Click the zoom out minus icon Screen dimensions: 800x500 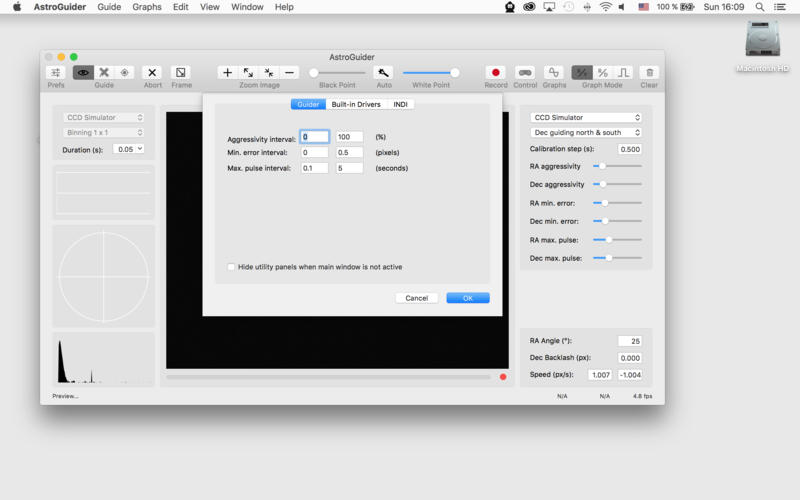290,73
